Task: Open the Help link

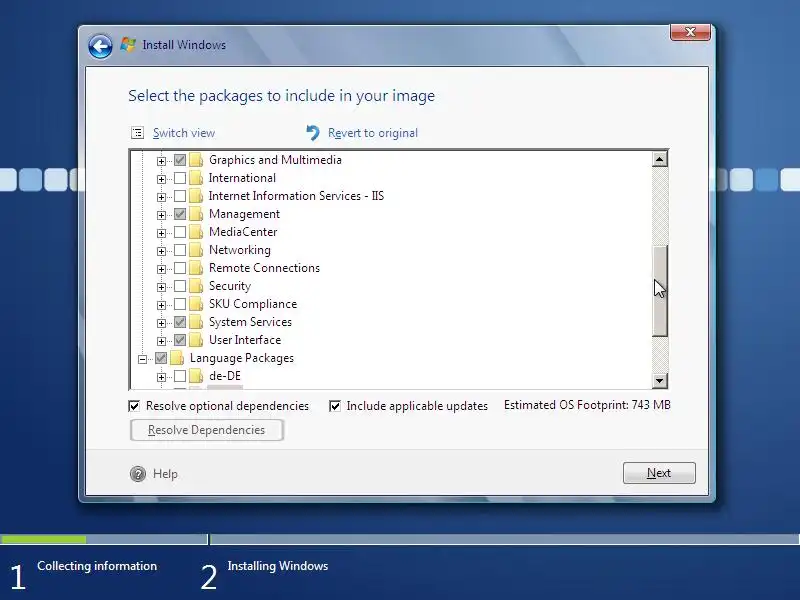Action: (x=165, y=474)
